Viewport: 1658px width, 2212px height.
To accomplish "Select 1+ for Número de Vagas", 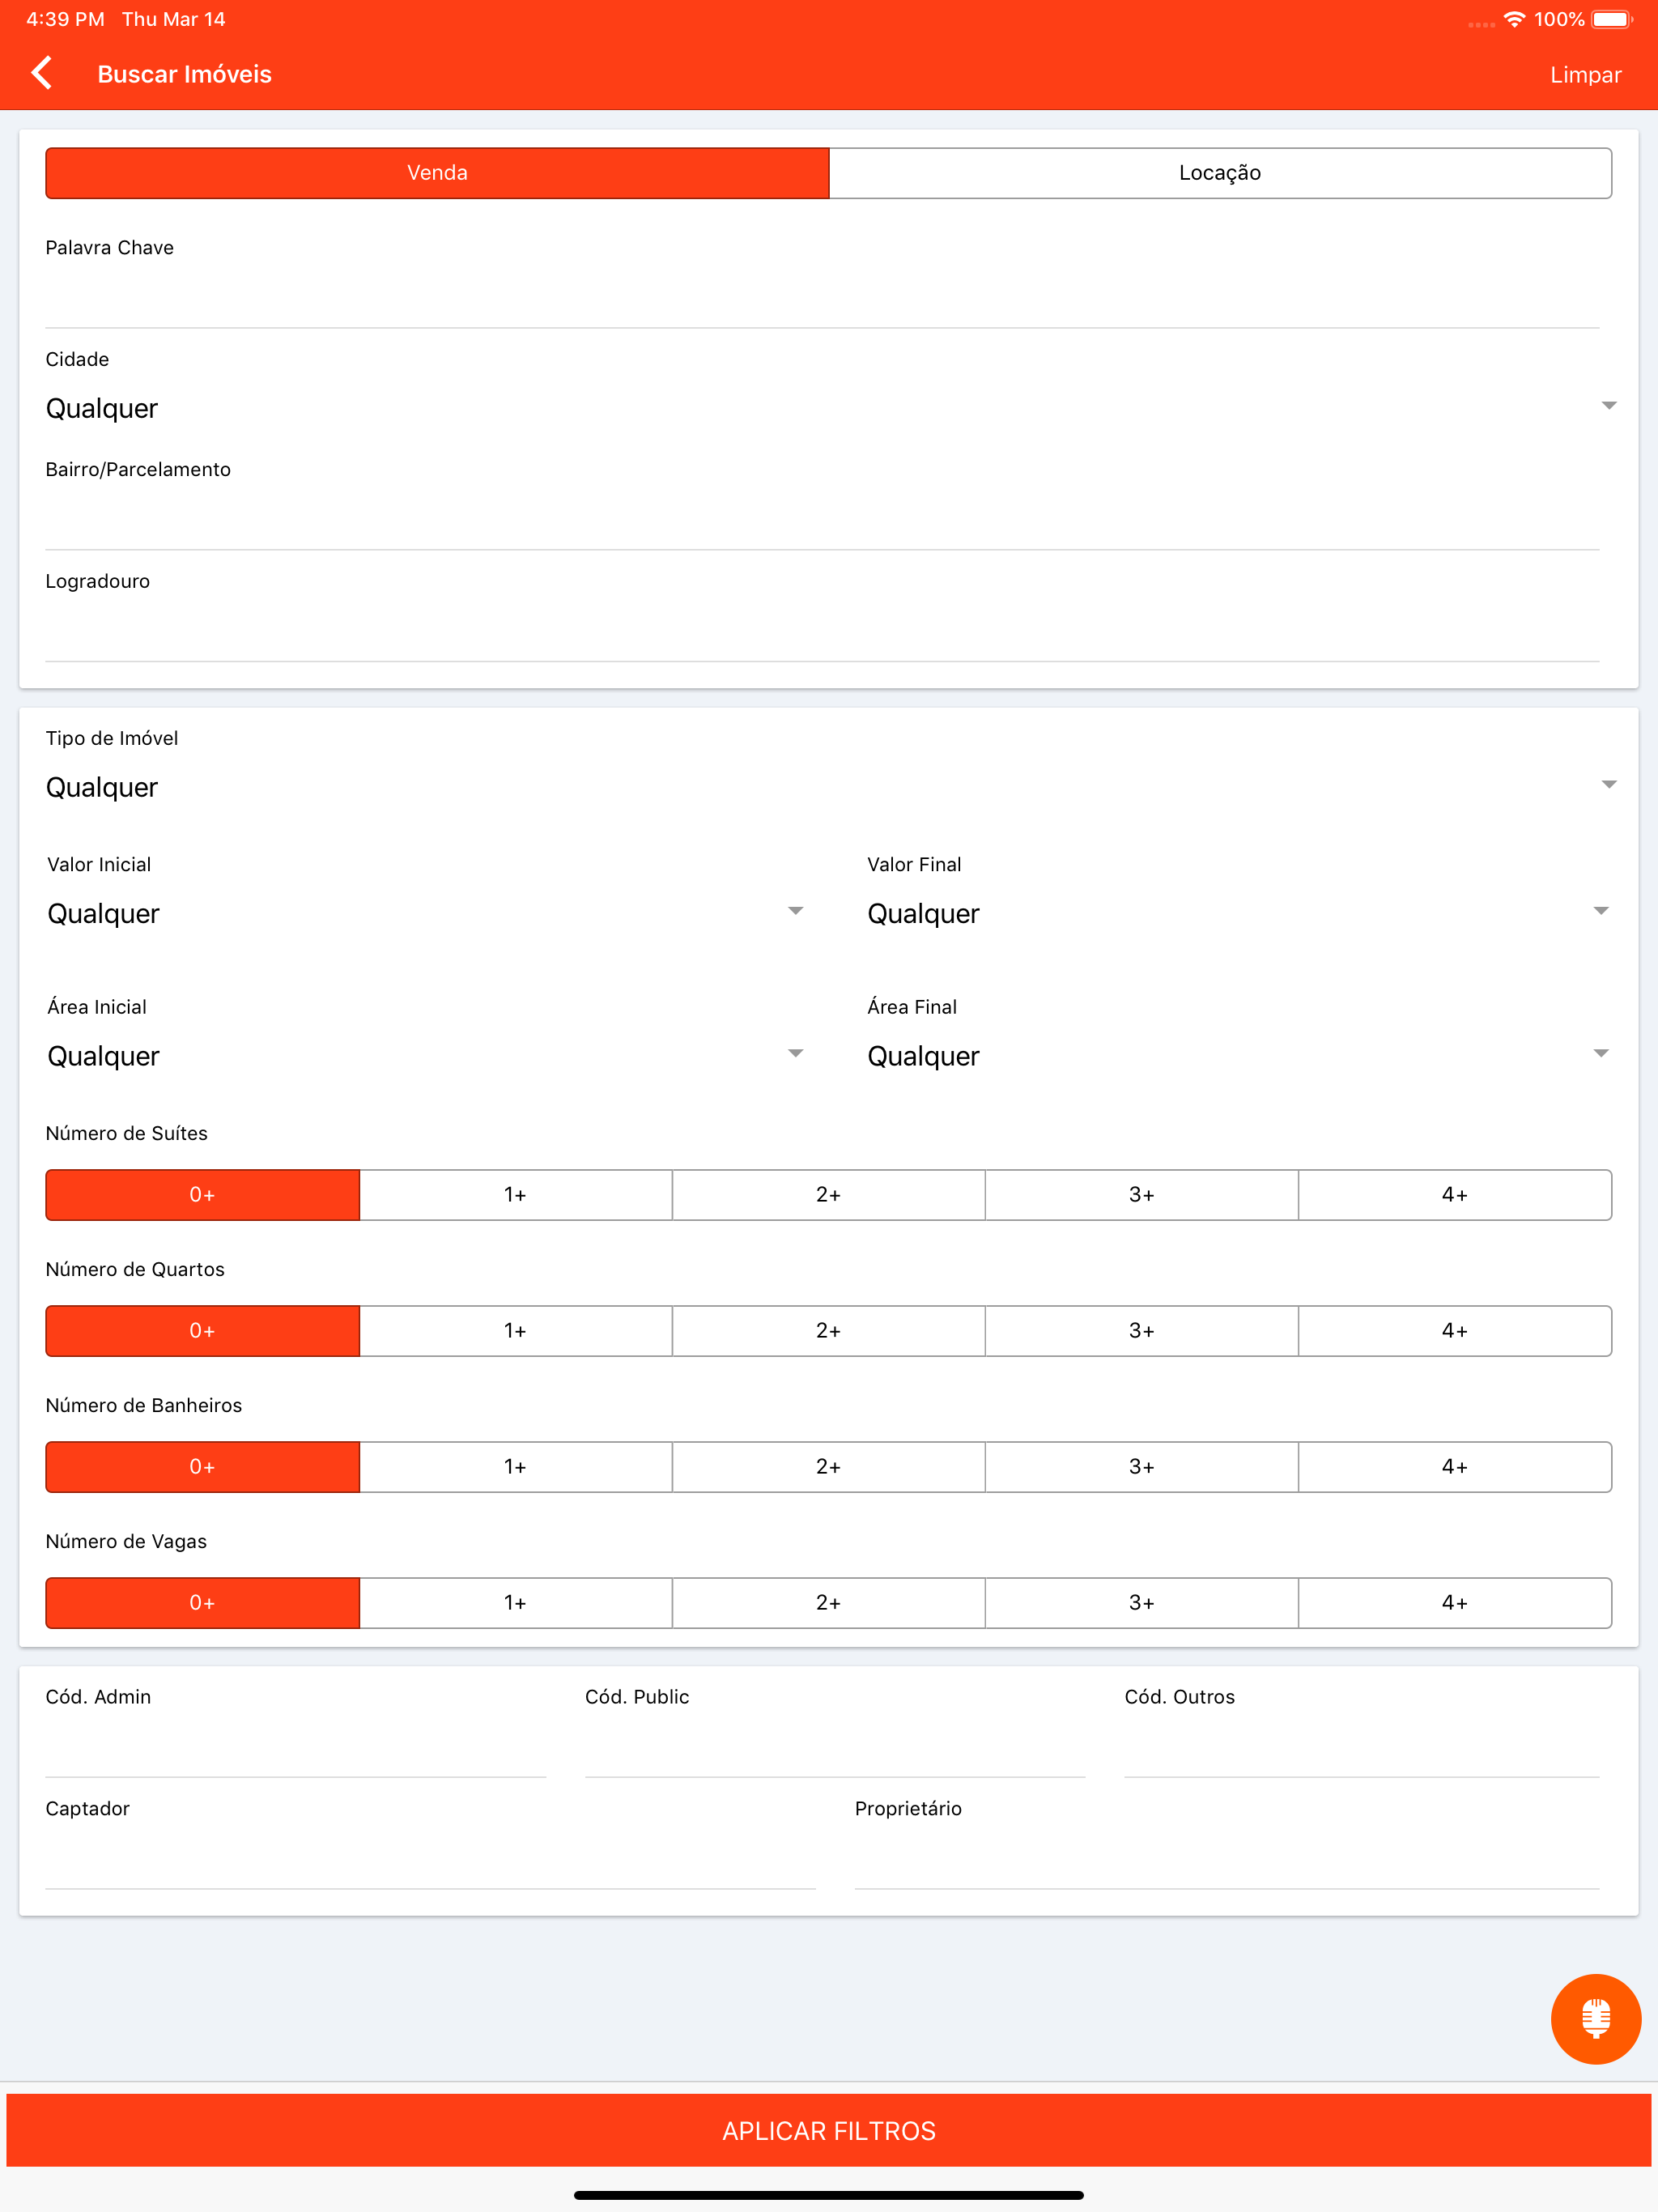I will coord(515,1603).
